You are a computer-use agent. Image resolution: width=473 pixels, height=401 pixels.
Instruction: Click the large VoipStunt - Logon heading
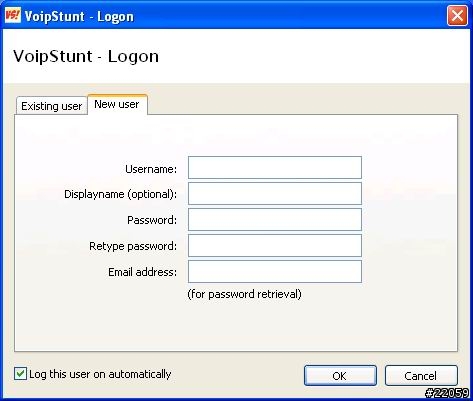(x=86, y=56)
